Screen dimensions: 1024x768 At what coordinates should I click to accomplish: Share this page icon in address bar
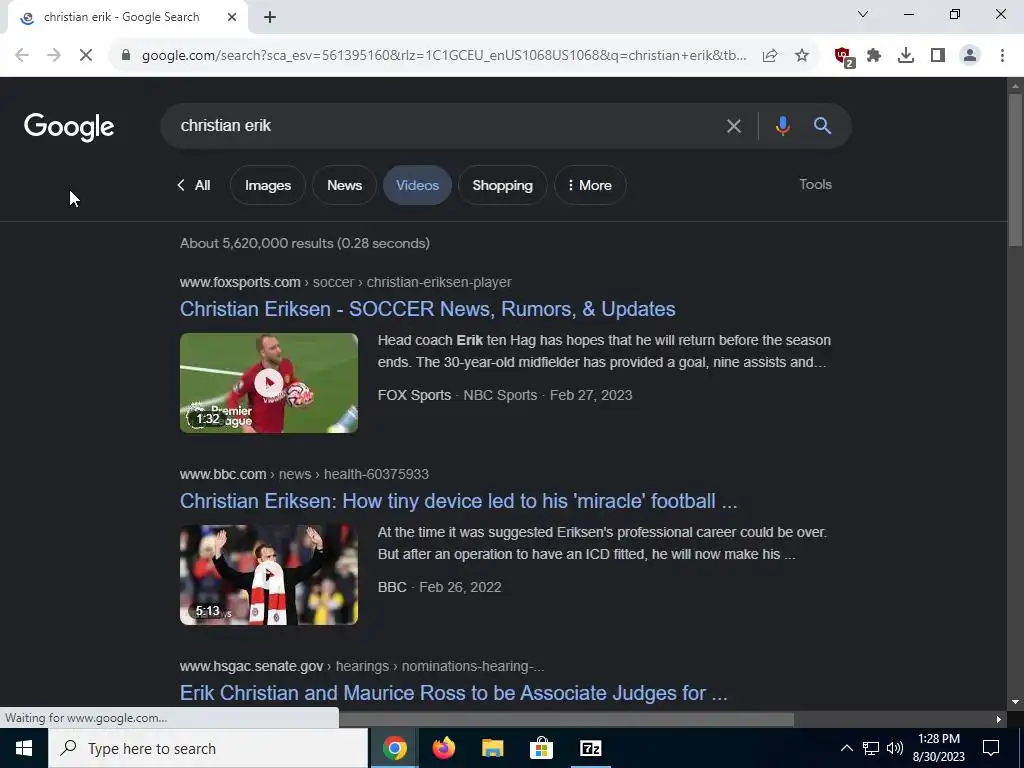point(770,56)
